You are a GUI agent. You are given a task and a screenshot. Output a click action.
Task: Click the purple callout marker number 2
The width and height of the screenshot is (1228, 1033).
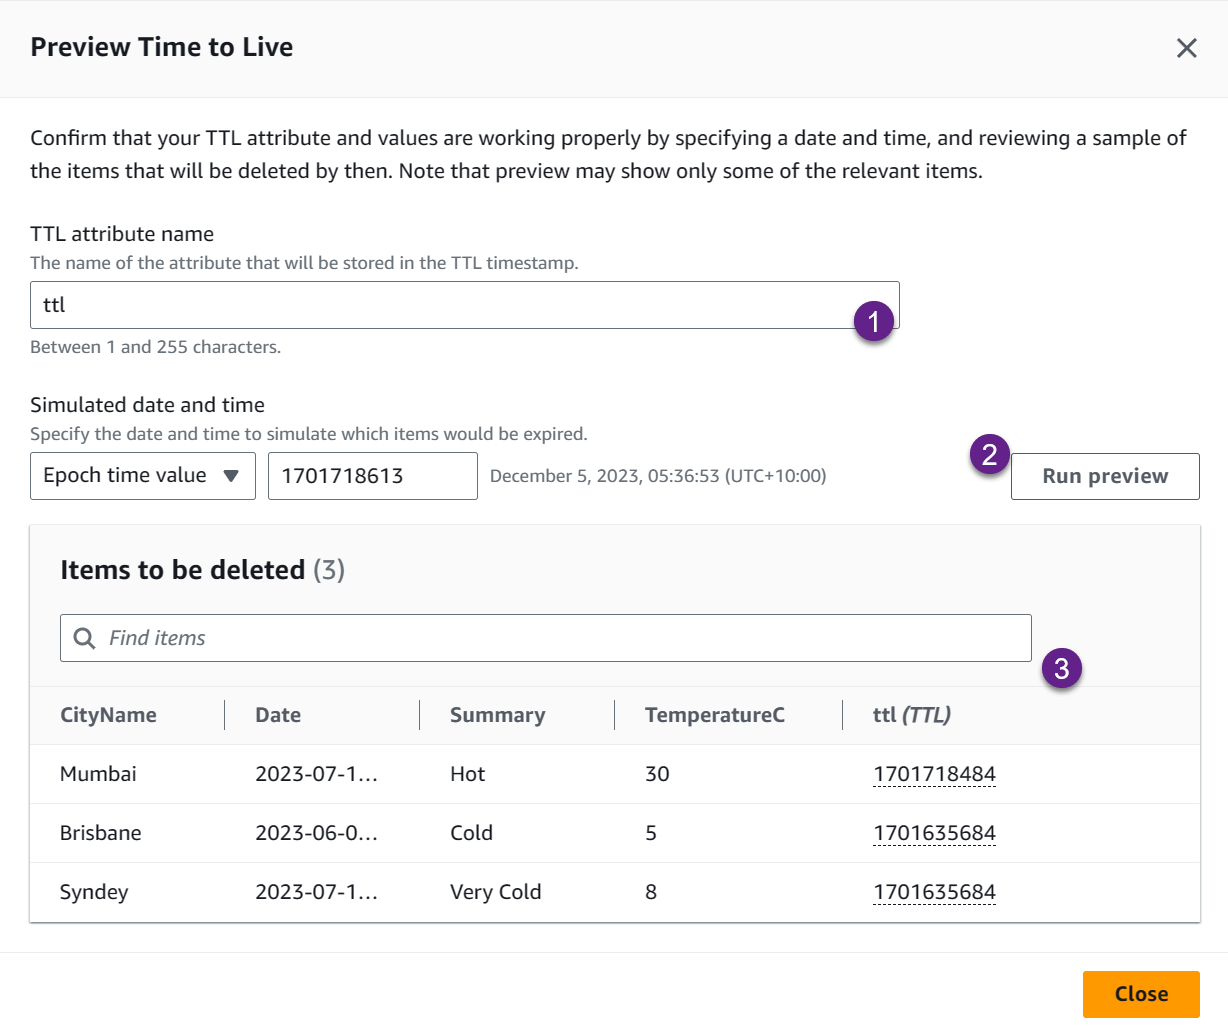click(x=989, y=455)
